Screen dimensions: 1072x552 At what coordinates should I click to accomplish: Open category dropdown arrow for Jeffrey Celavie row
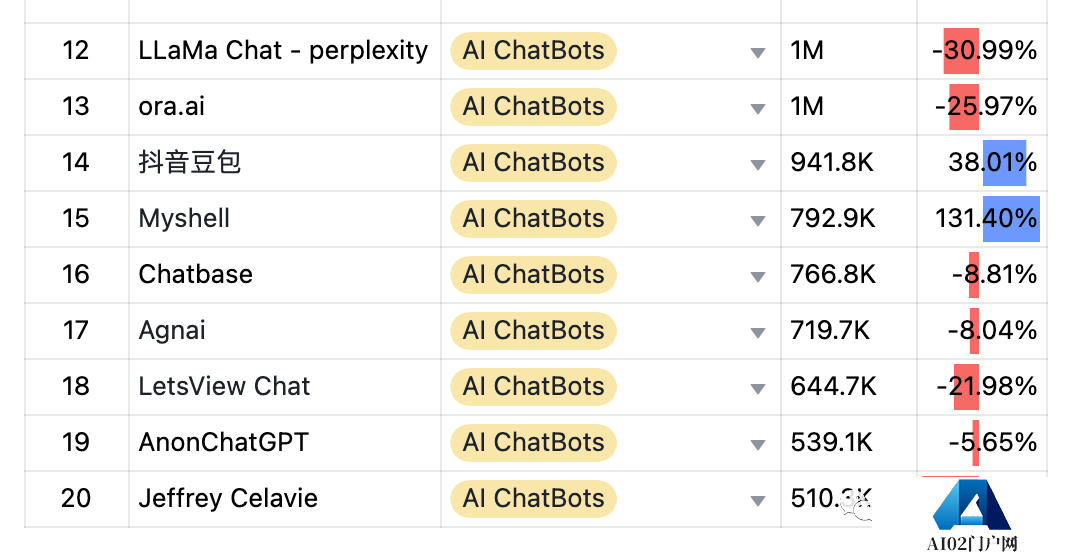[x=758, y=501]
